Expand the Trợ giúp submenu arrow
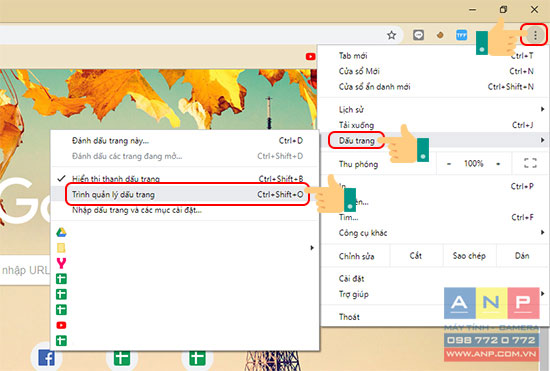The width and height of the screenshot is (550, 371). click(x=542, y=294)
